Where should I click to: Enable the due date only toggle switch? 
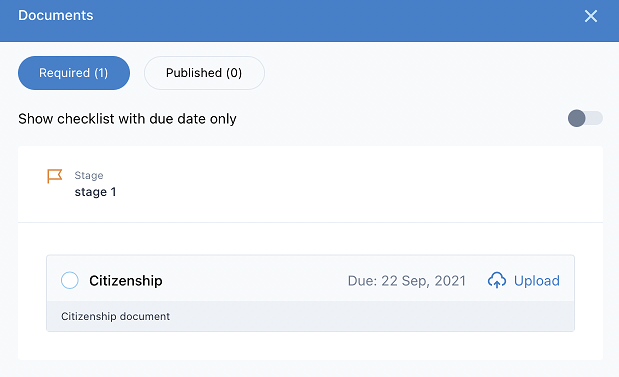click(x=585, y=118)
